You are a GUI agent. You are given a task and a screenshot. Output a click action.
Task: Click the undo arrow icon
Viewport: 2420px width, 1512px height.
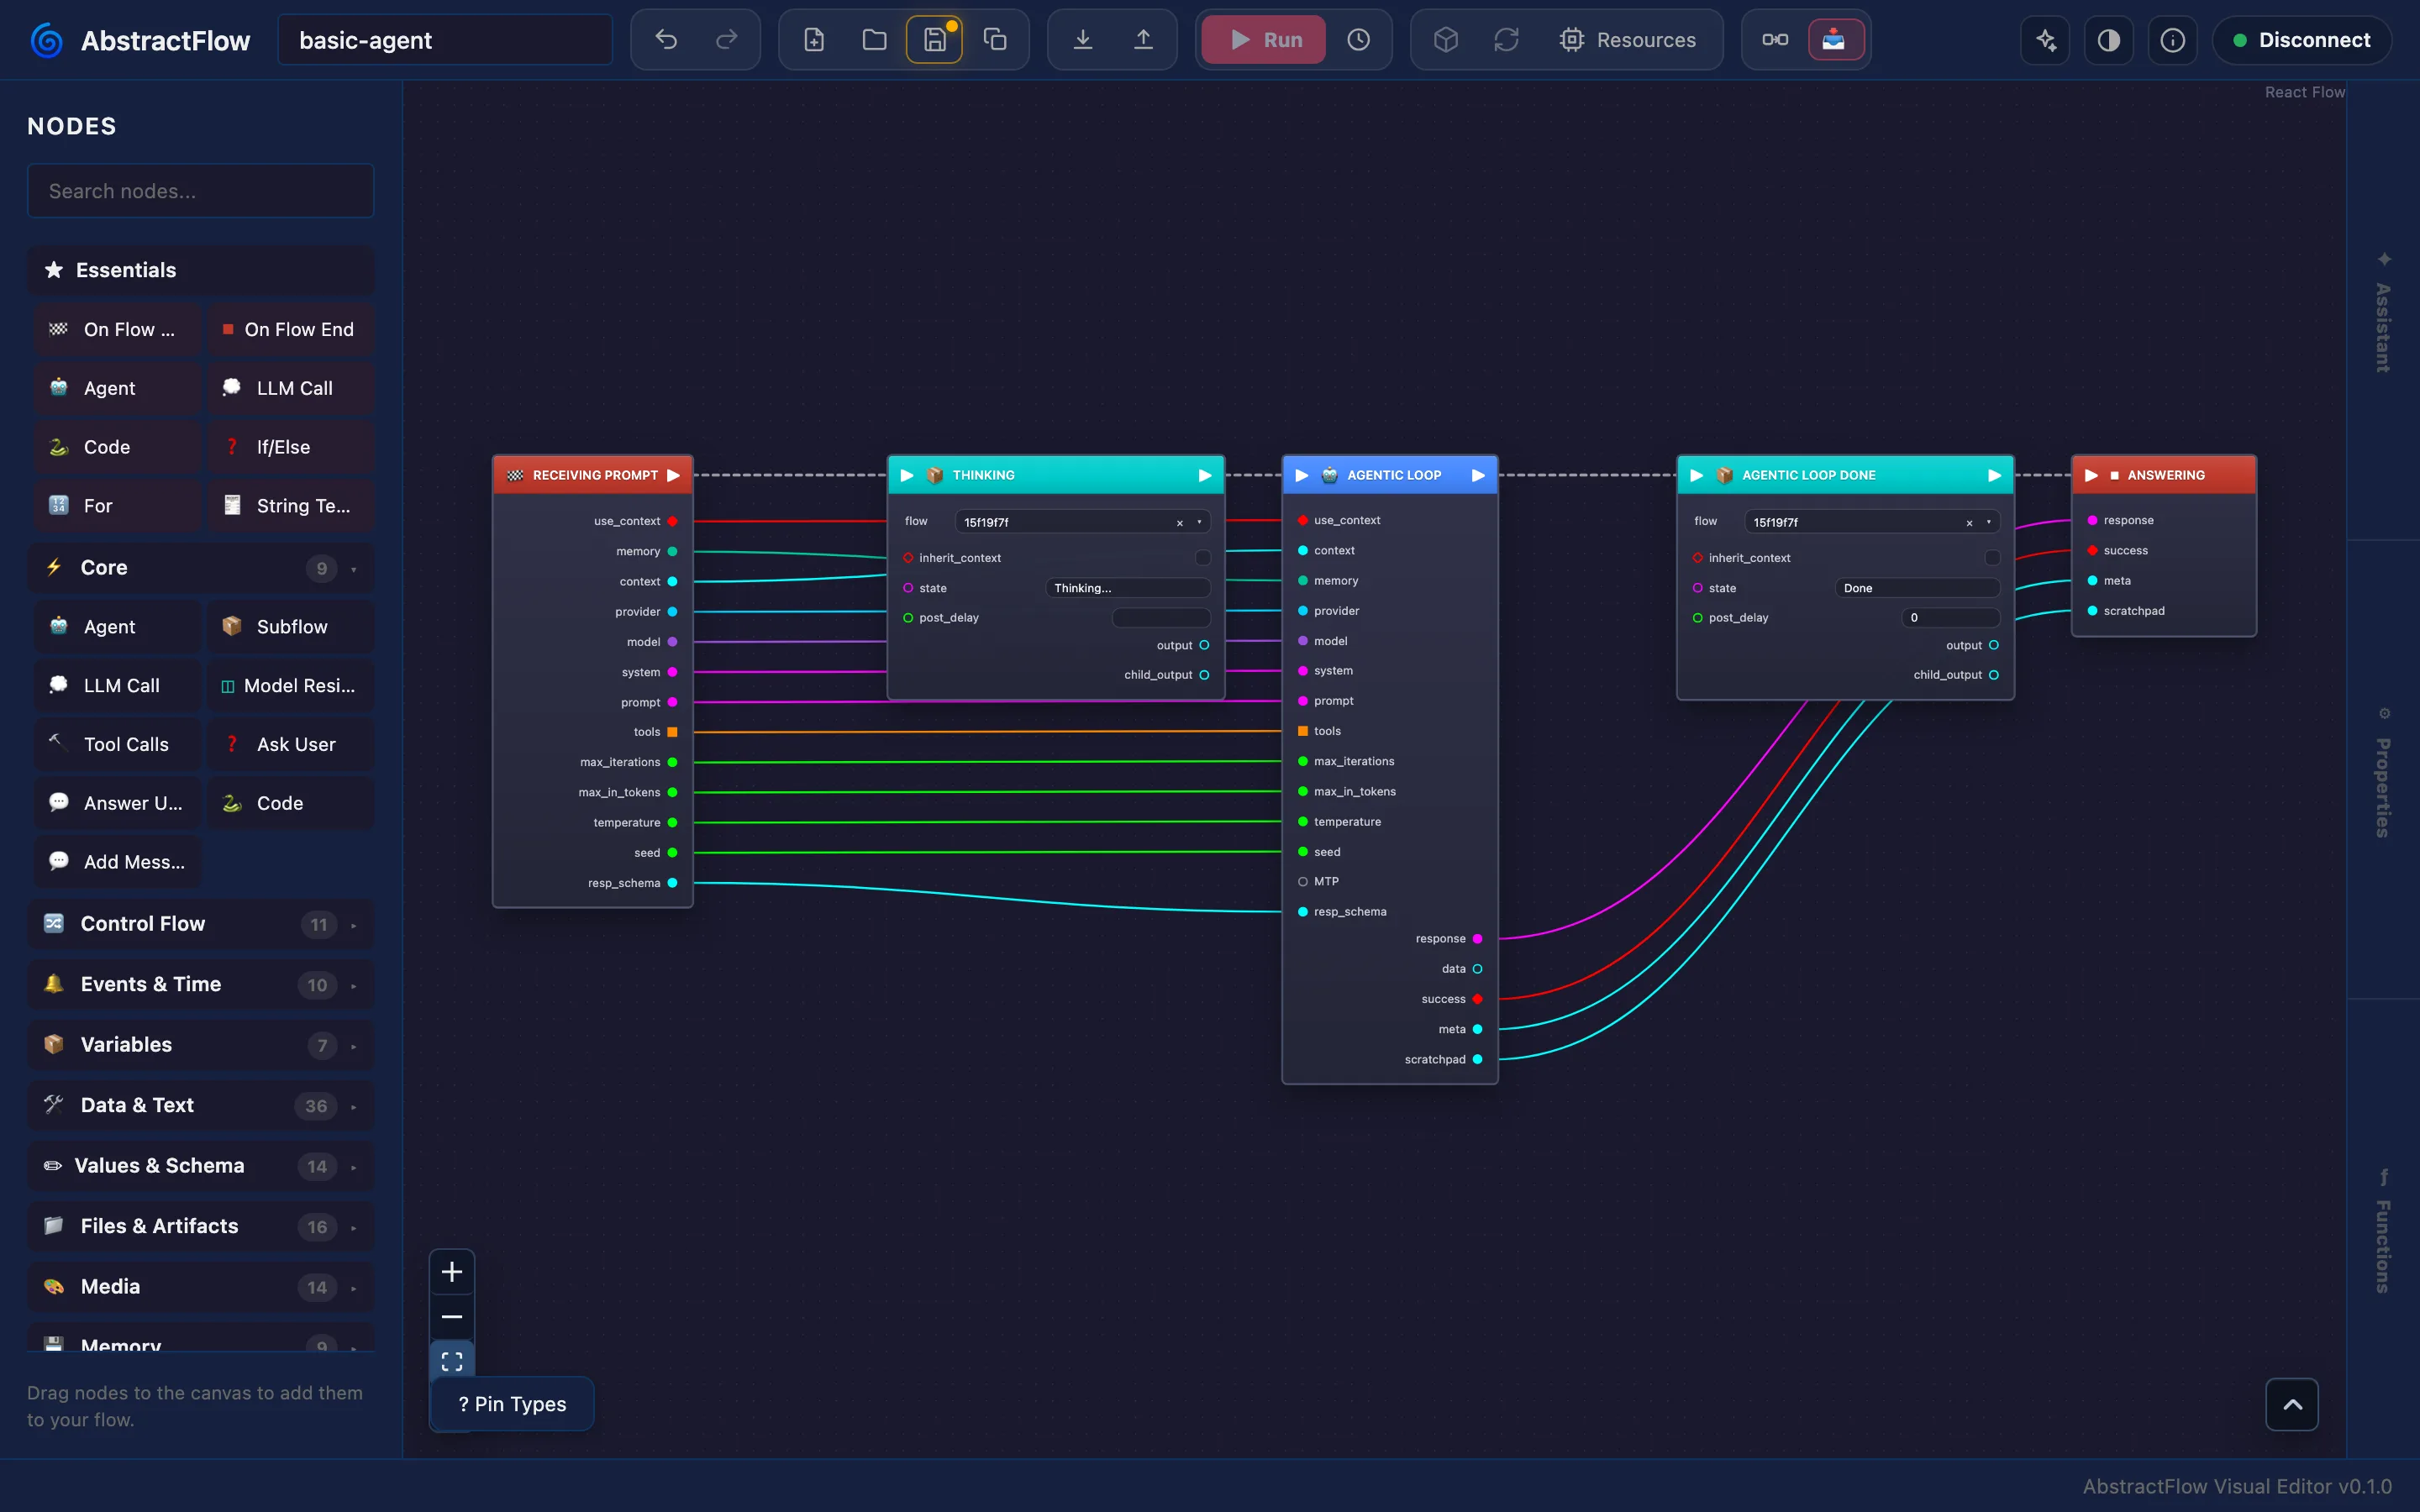pyautogui.click(x=666, y=40)
